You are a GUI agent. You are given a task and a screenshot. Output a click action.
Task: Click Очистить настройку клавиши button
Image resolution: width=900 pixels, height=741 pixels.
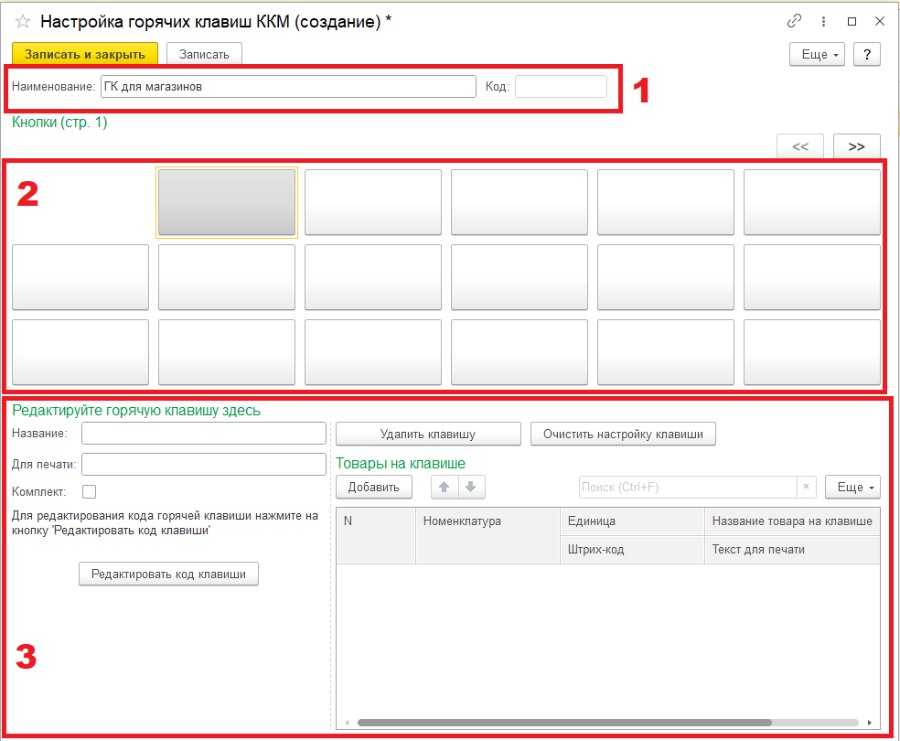623,434
